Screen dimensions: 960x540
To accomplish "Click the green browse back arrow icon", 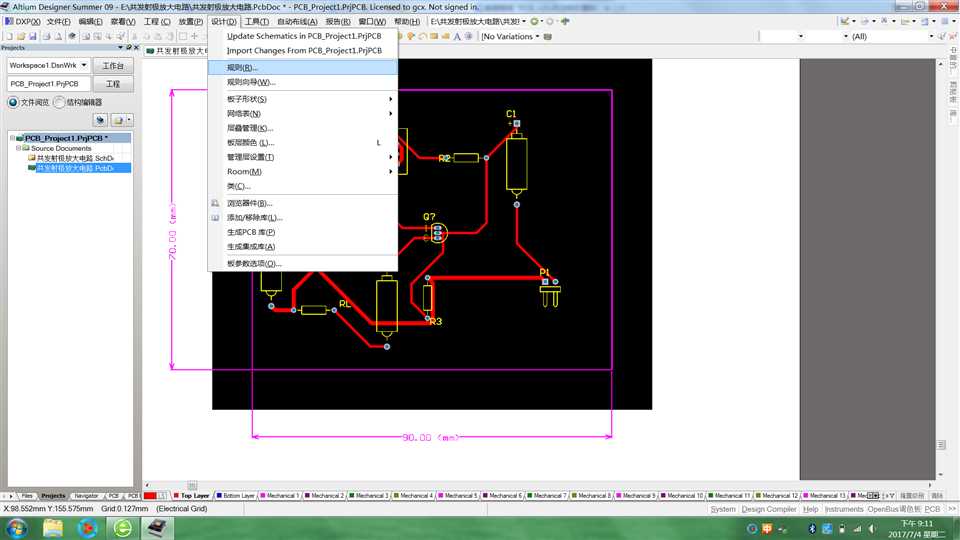I will pos(534,21).
